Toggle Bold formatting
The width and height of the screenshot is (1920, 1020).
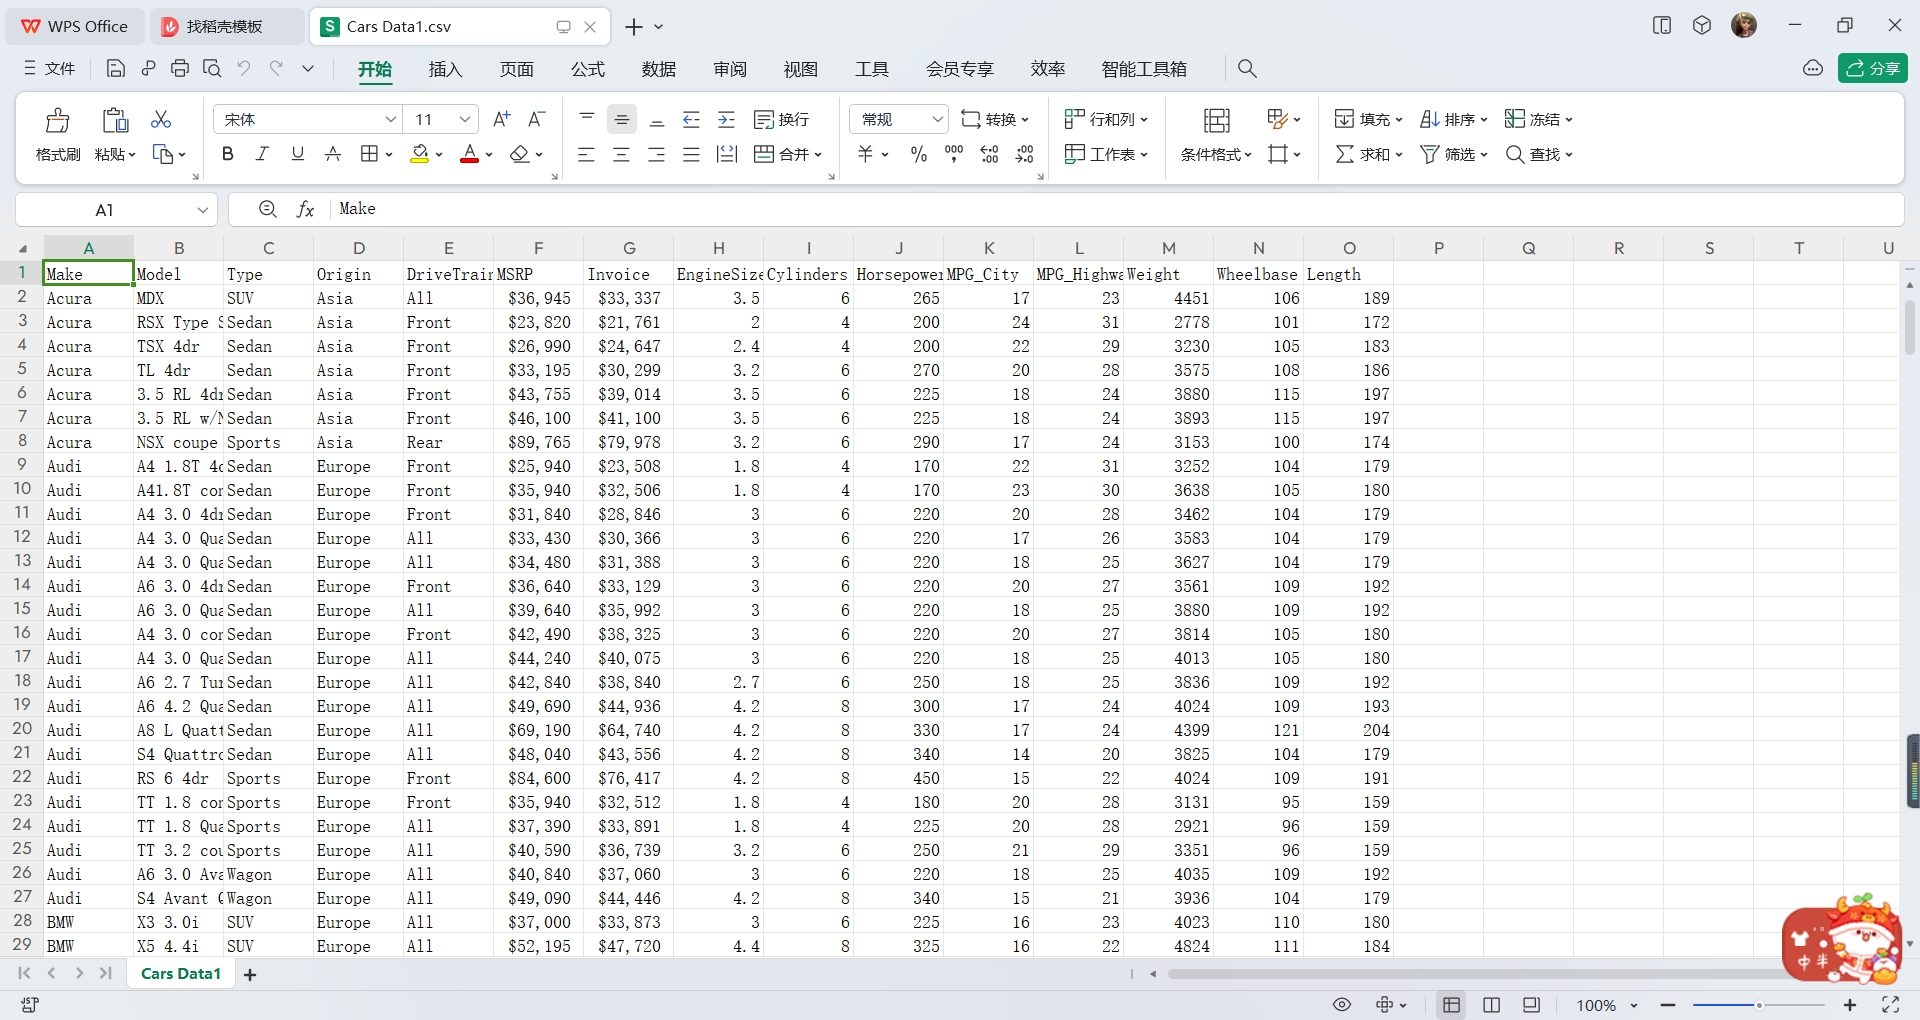pos(228,154)
